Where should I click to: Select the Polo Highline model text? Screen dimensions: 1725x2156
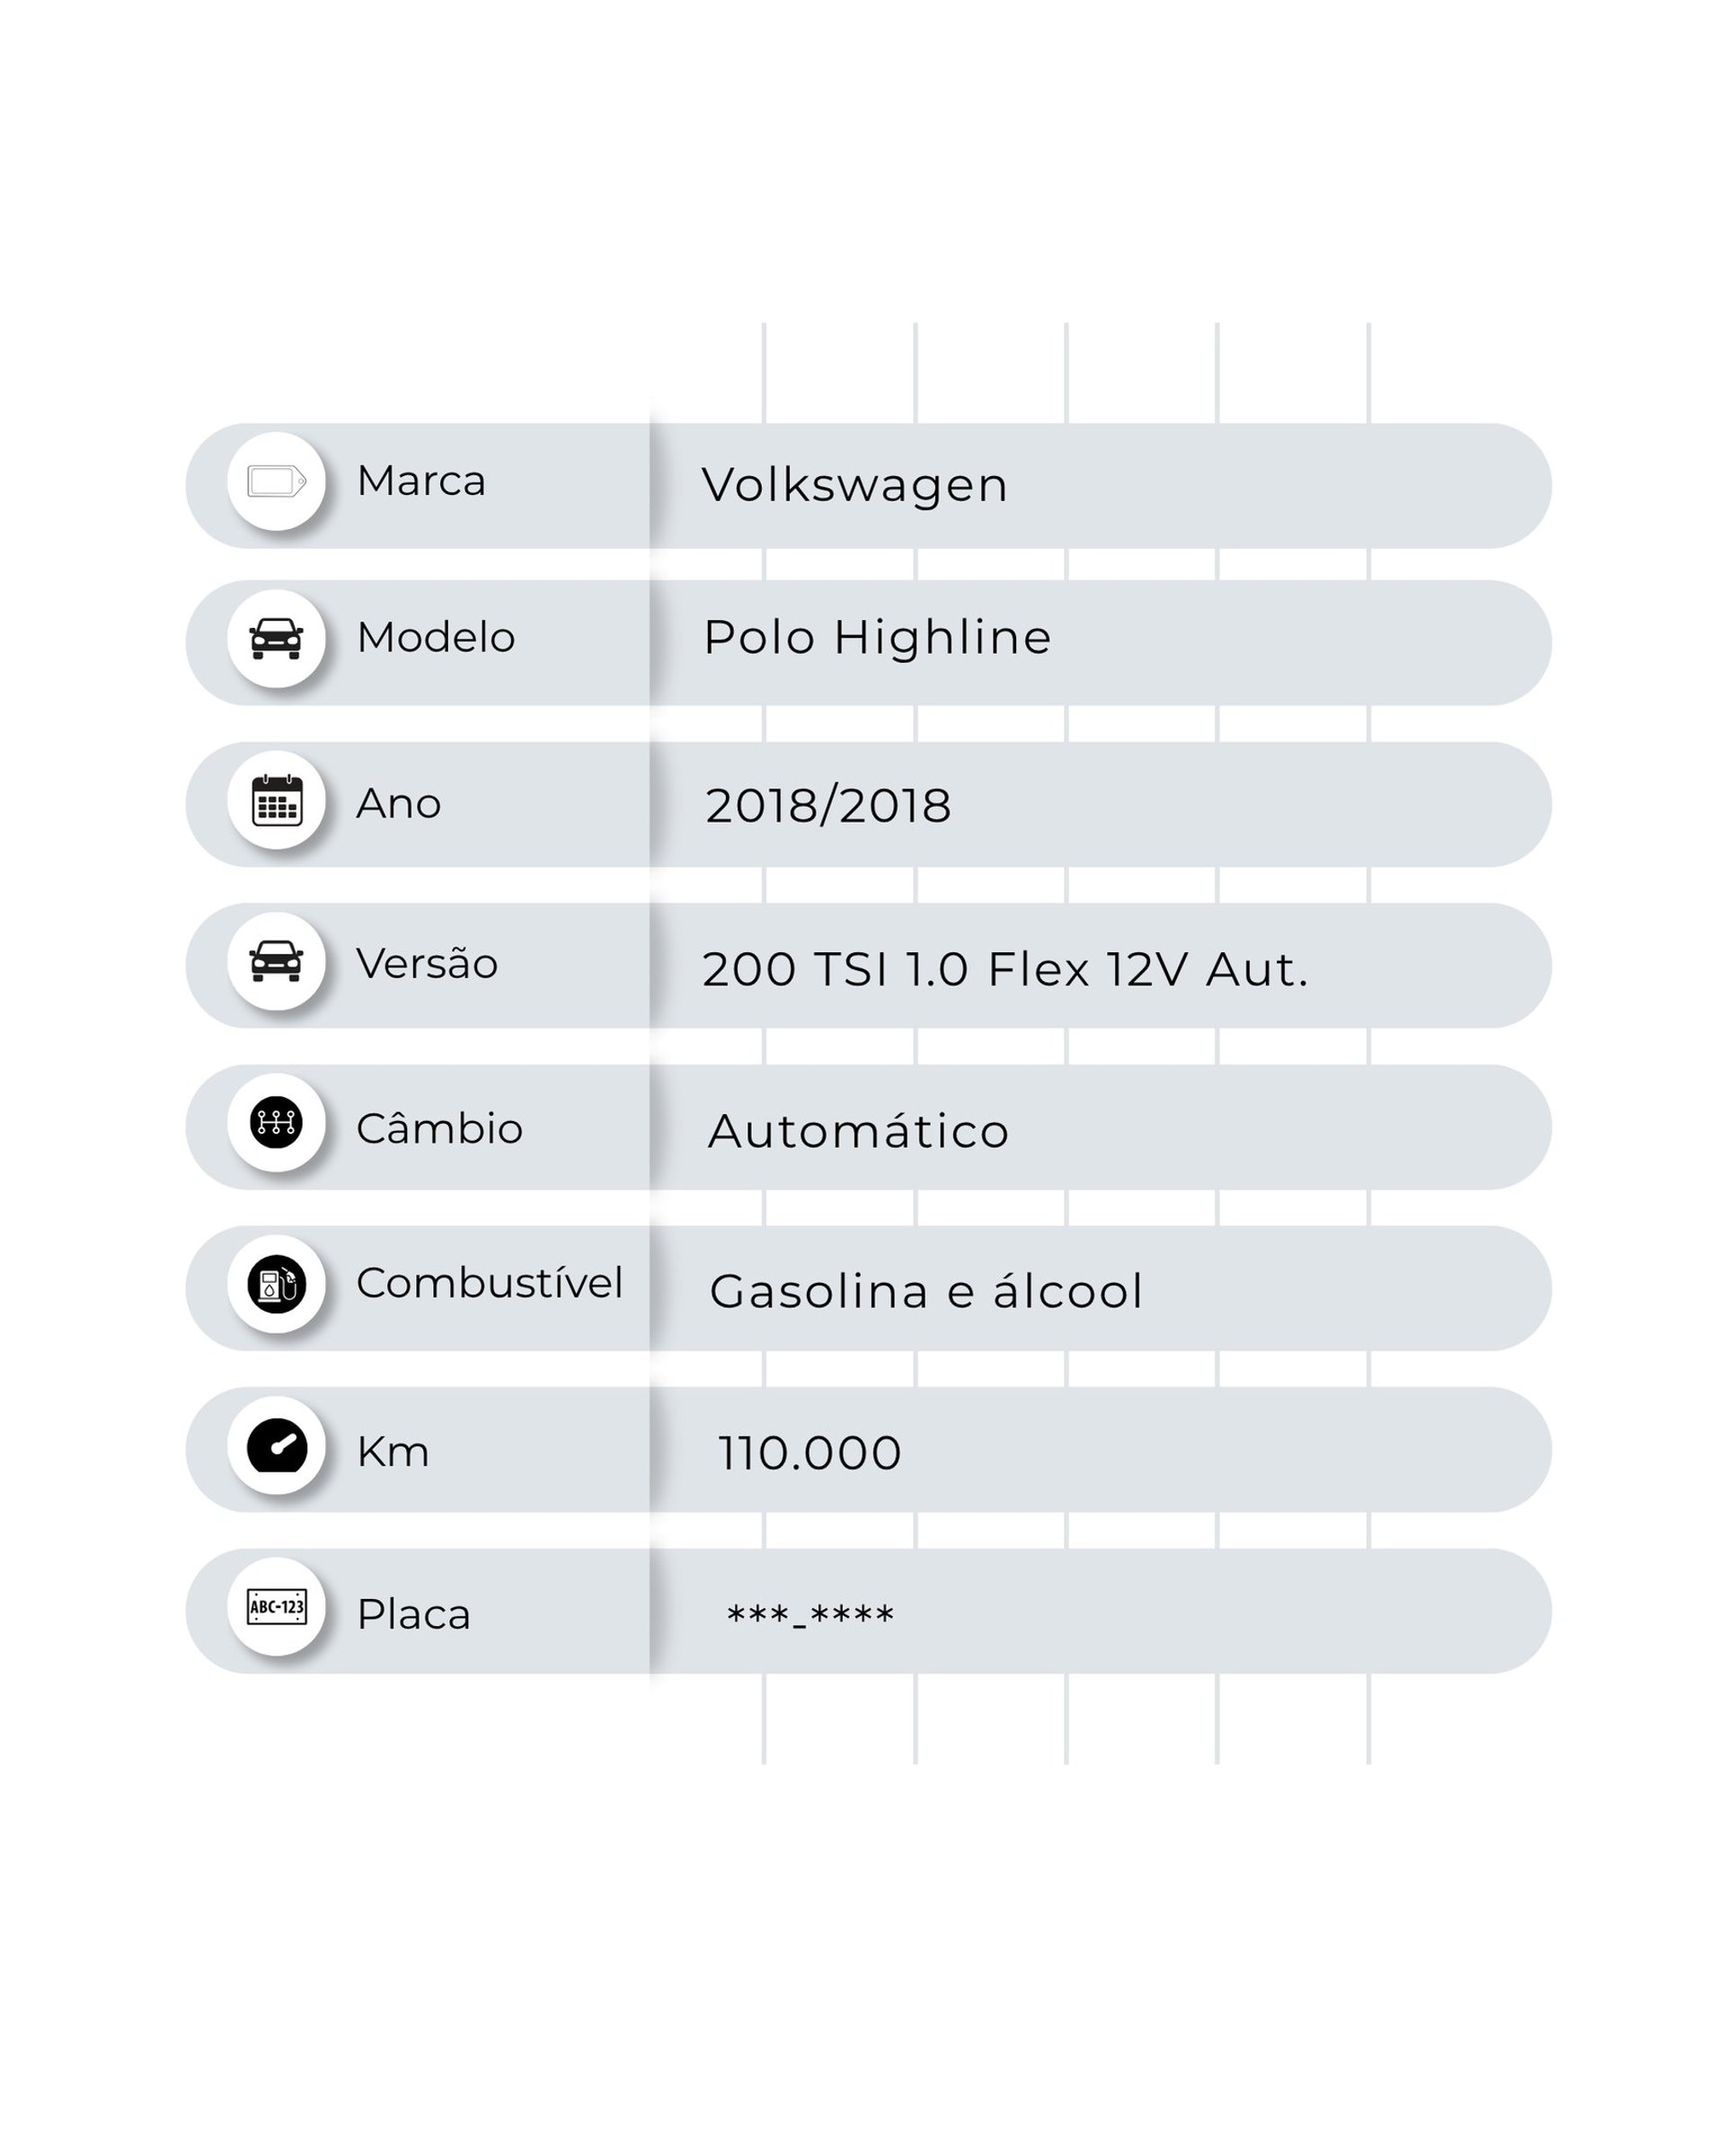[877, 638]
